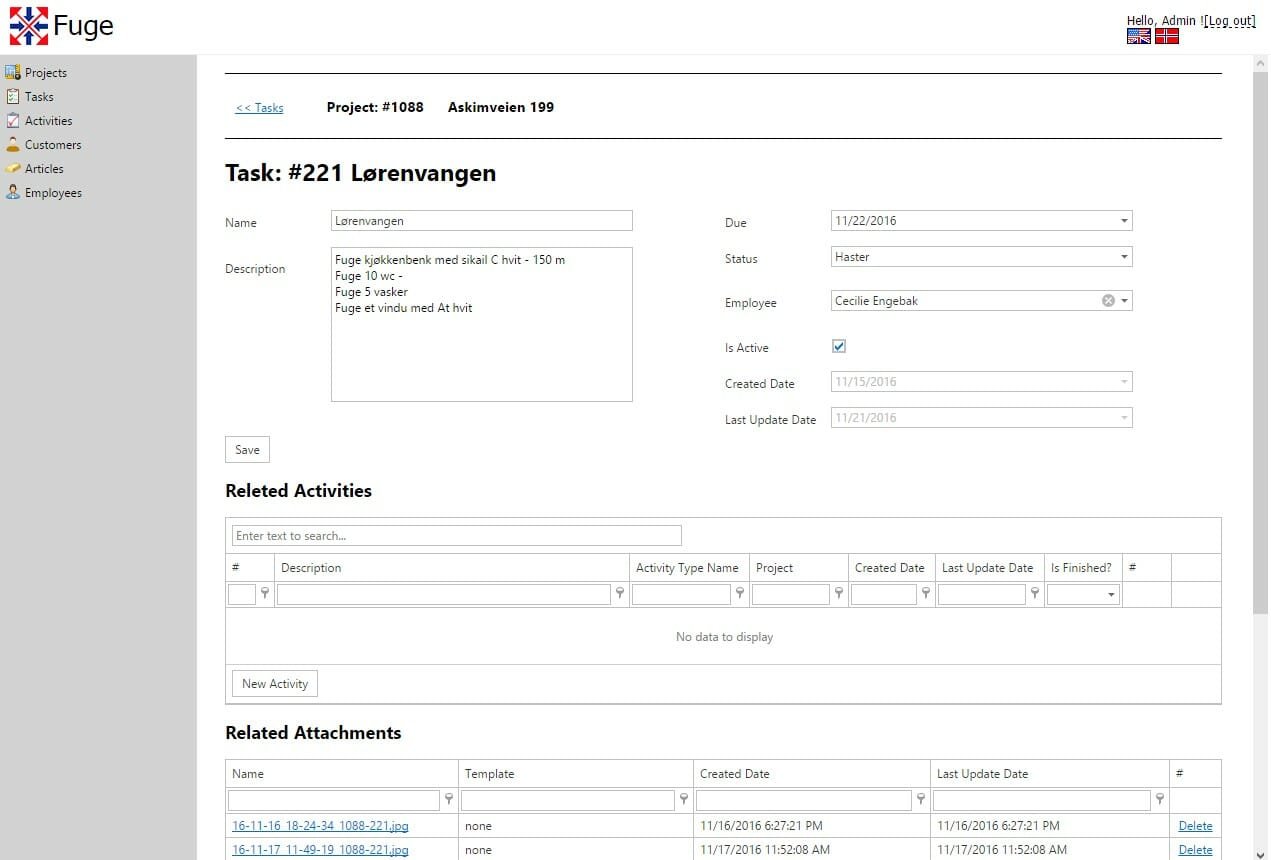Open the Due date dropdown
1271x860 pixels.
pyautogui.click(x=1123, y=221)
